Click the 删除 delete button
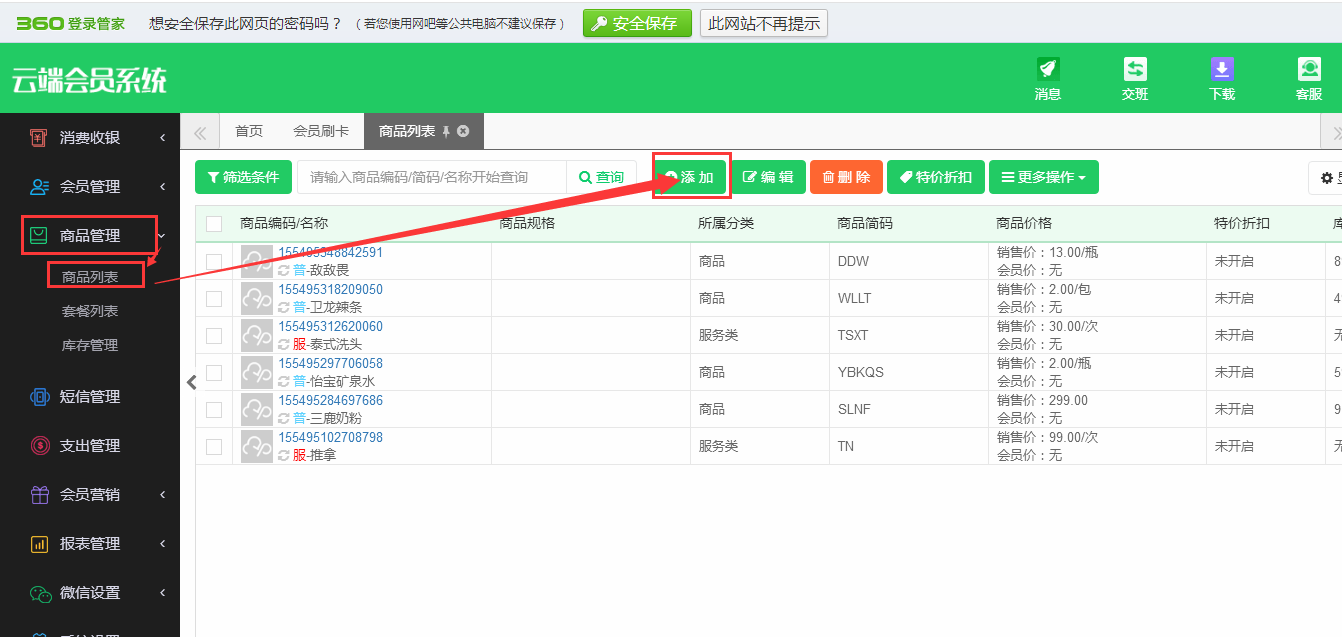Screen dimensions: 1342x637 846,177
